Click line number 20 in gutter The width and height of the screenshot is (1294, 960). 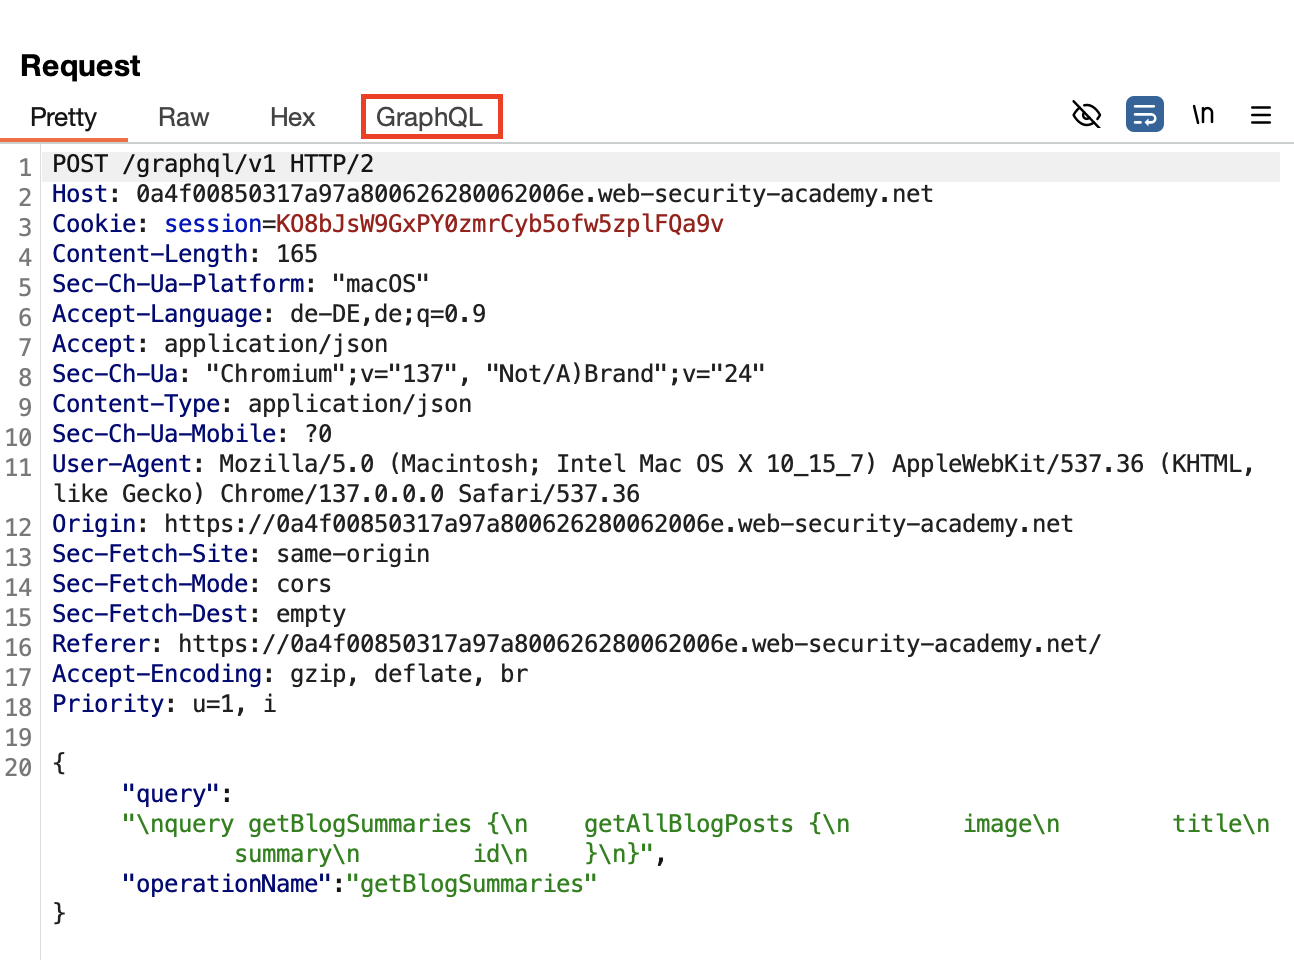(19, 768)
